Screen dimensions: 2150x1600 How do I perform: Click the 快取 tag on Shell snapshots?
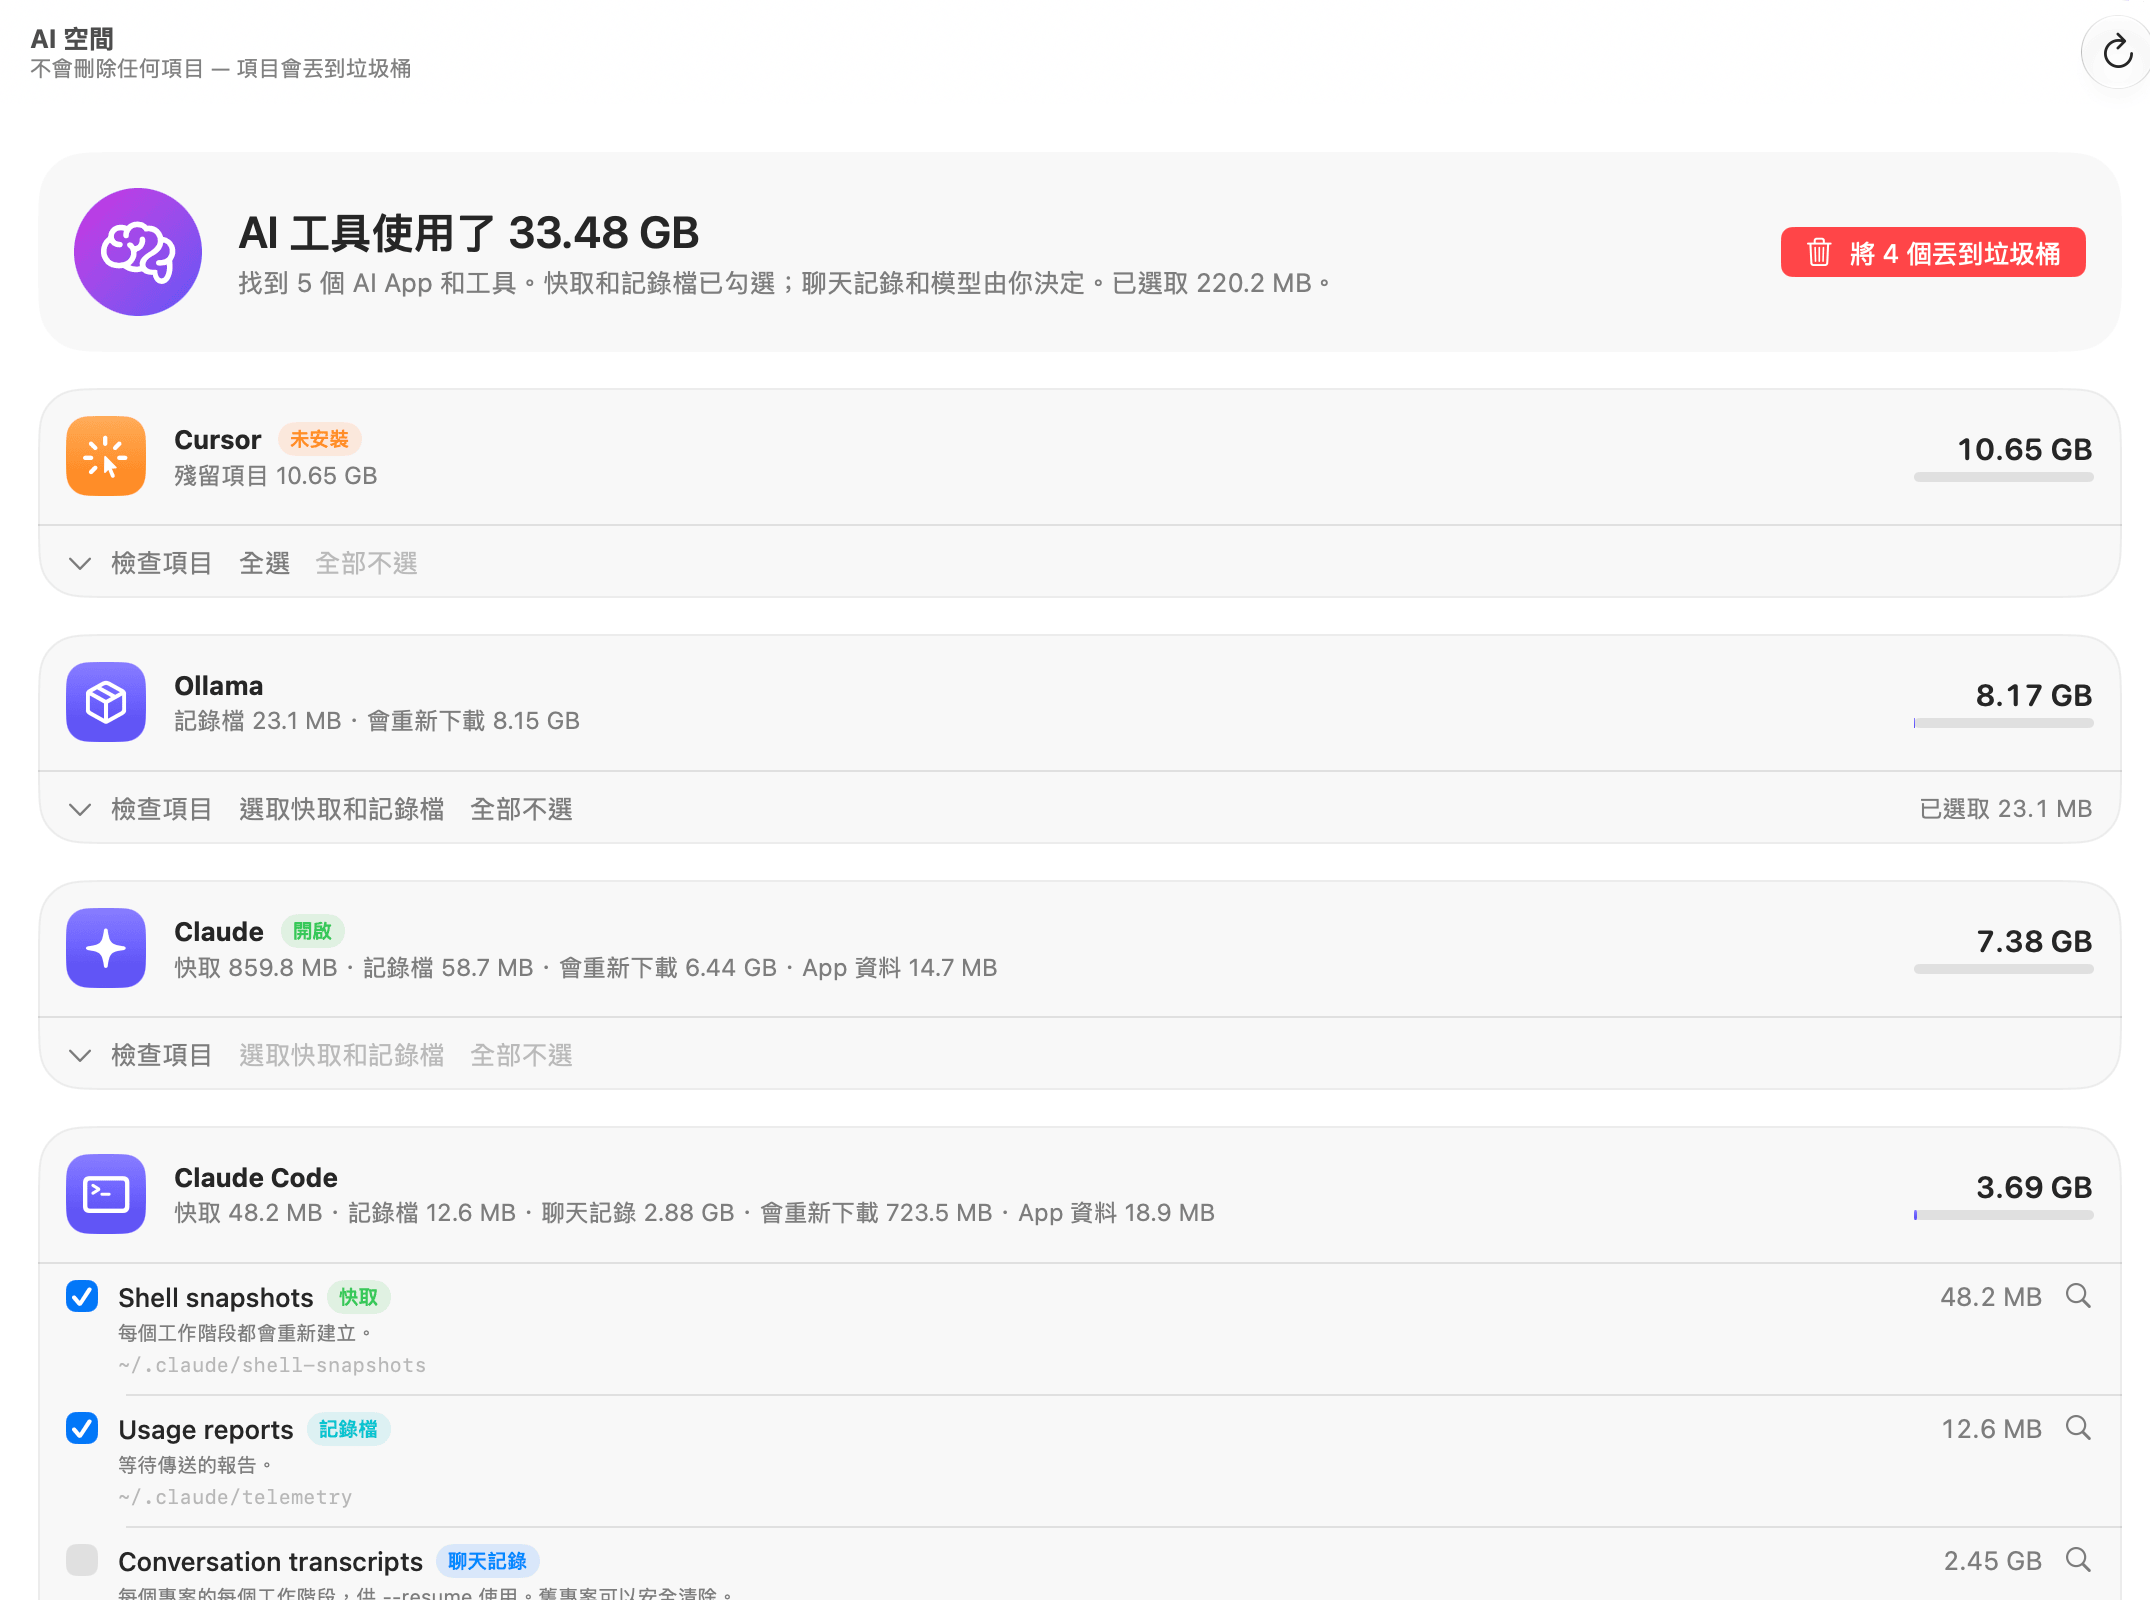pos(358,1297)
